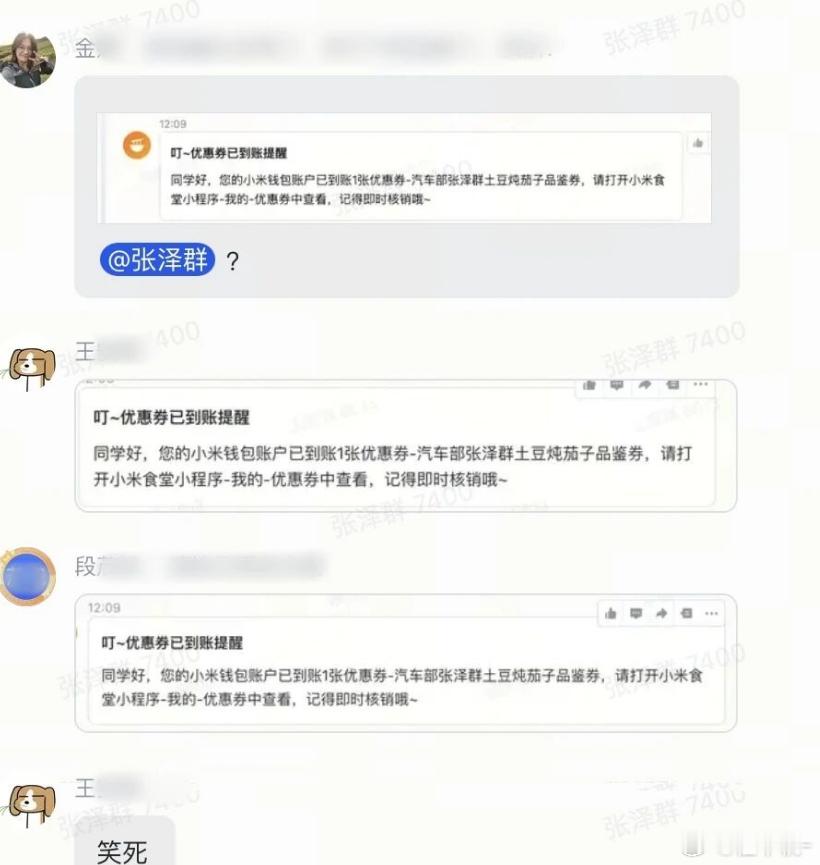Open the blue circle avatar of 段
This screenshot has height=865, width=820.
28,576
